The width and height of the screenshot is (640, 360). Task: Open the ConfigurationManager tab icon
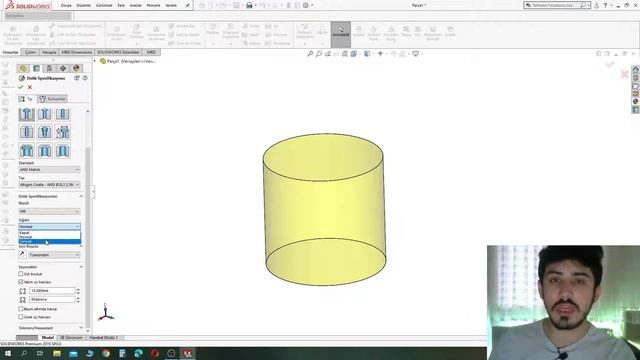click(49, 68)
